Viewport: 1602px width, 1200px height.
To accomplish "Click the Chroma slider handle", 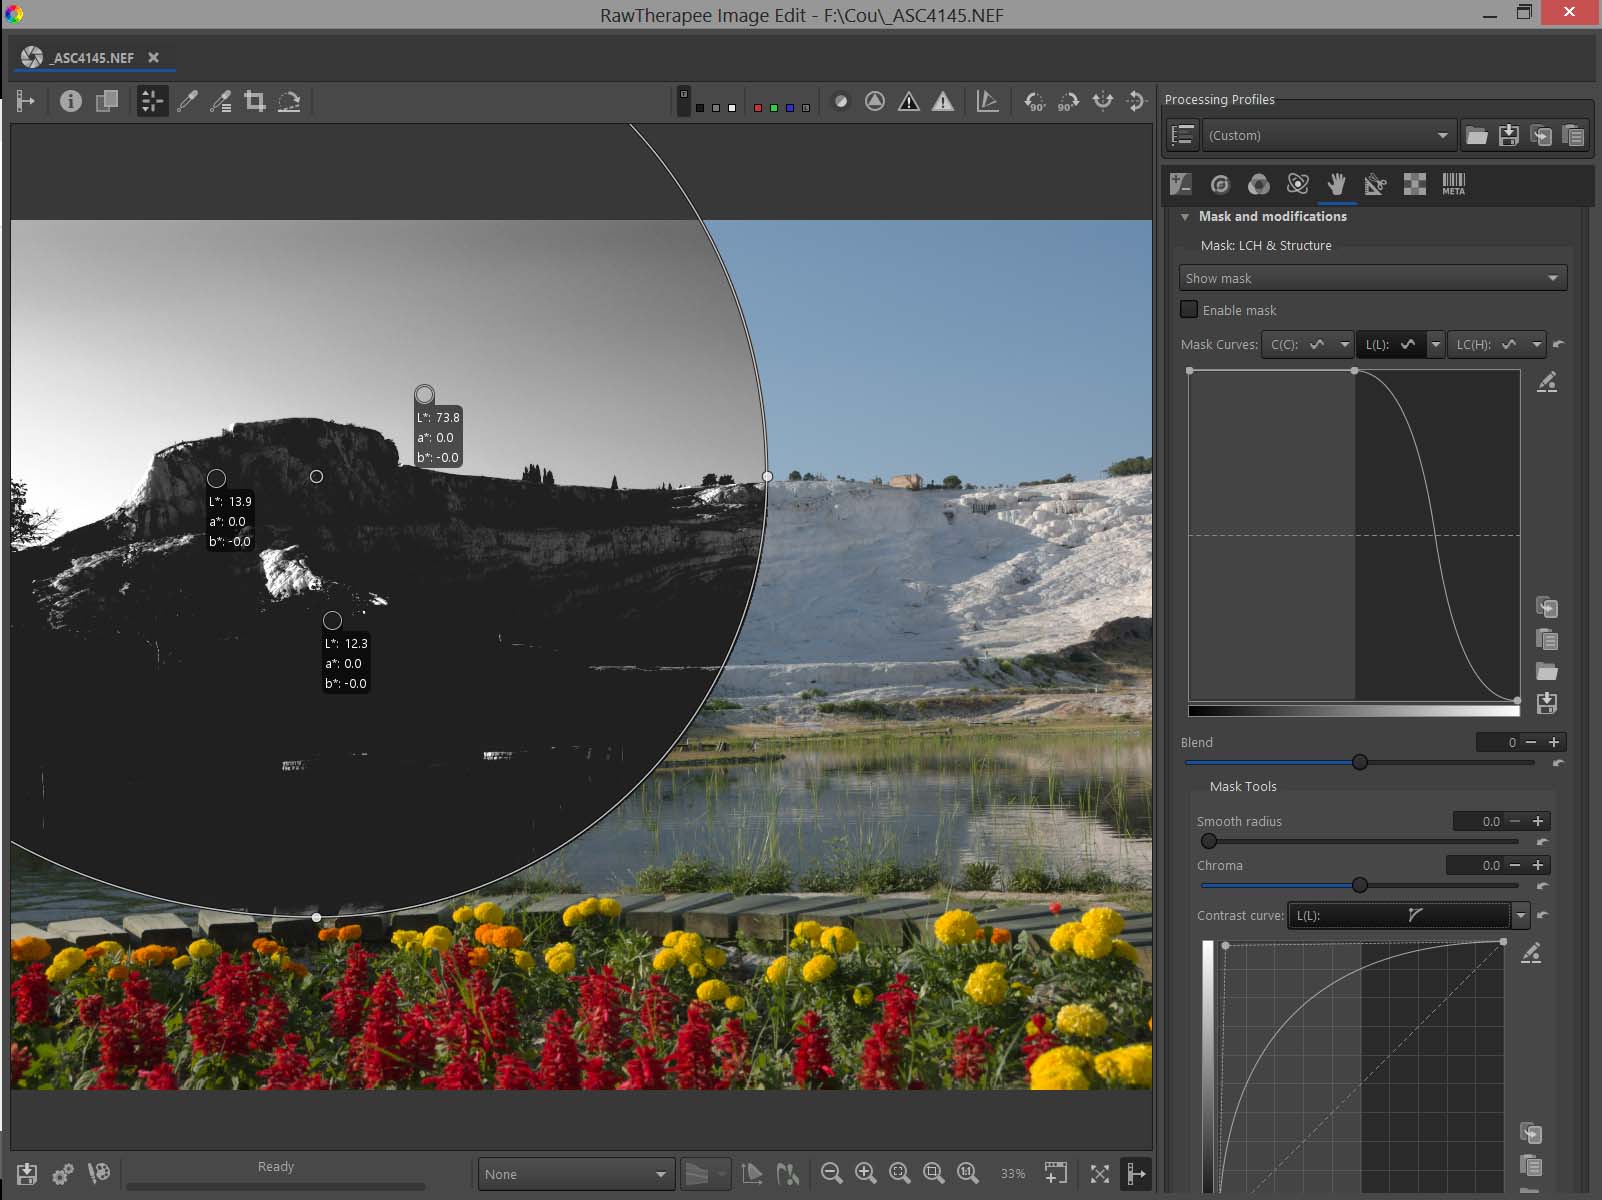I will 1360,885.
